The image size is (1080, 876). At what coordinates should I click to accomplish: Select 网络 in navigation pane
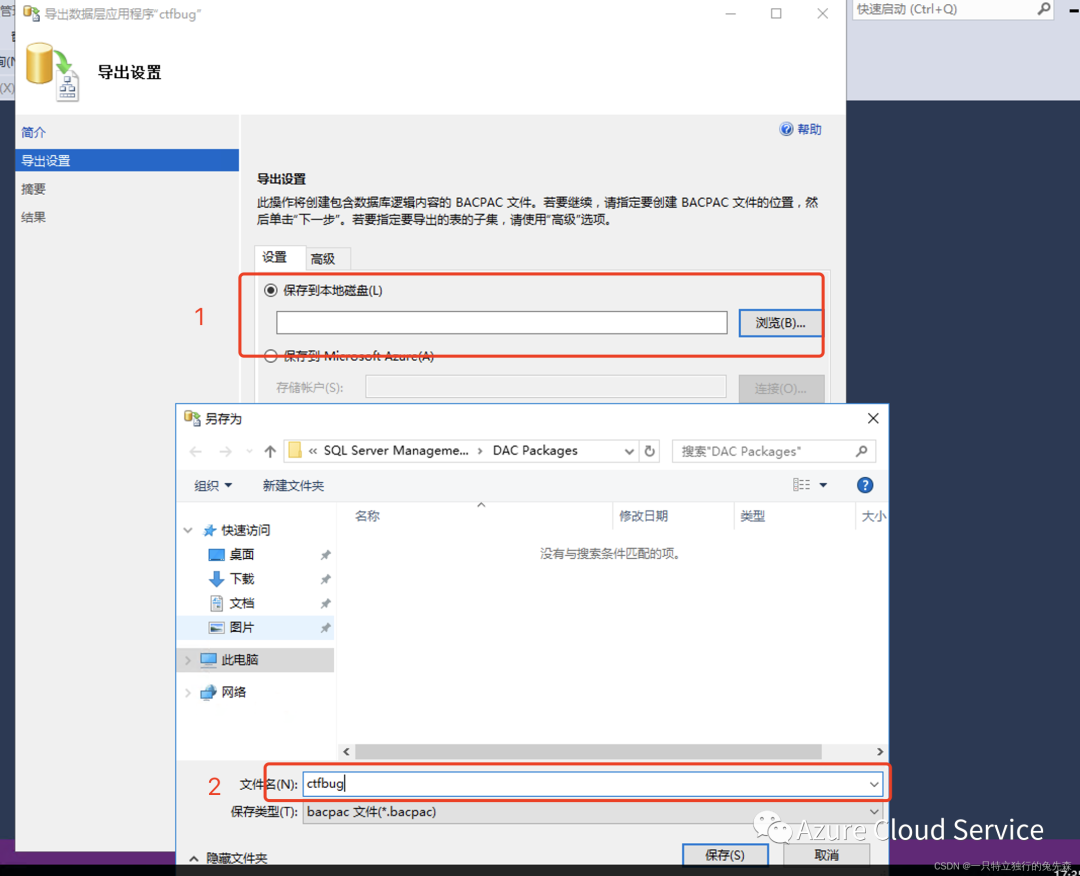[x=233, y=692]
